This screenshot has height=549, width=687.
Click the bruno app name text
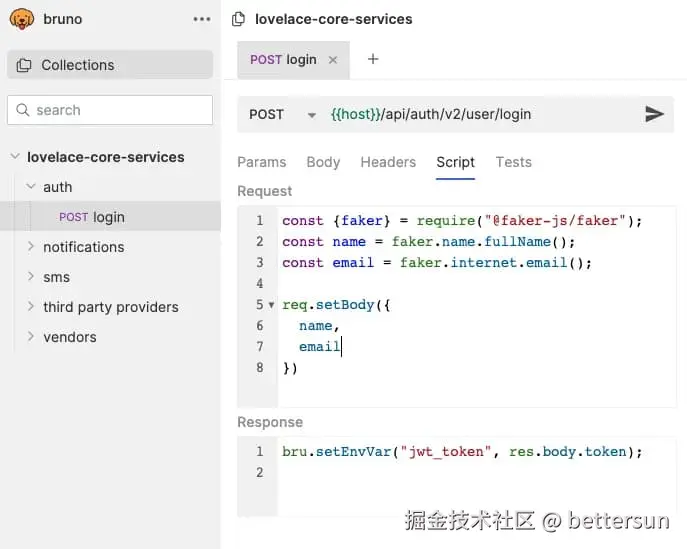pyautogui.click(x=63, y=19)
